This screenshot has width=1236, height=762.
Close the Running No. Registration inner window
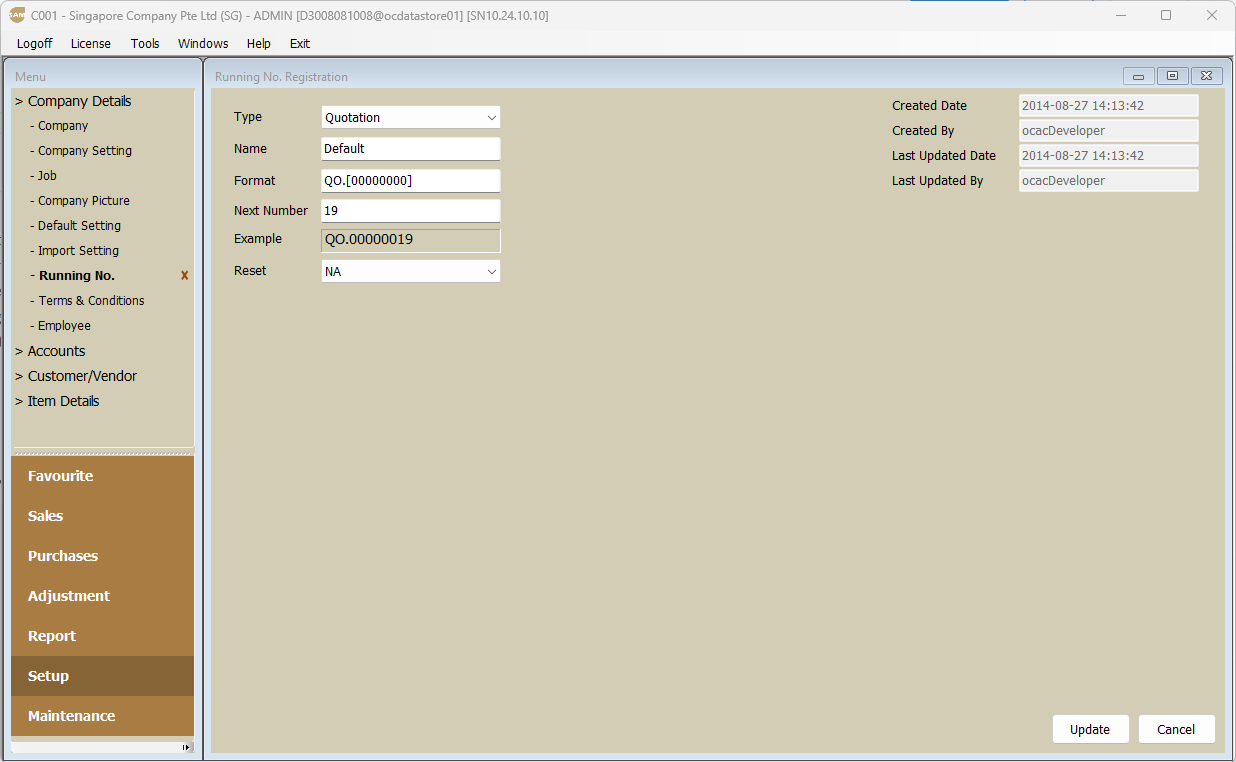(x=1206, y=76)
